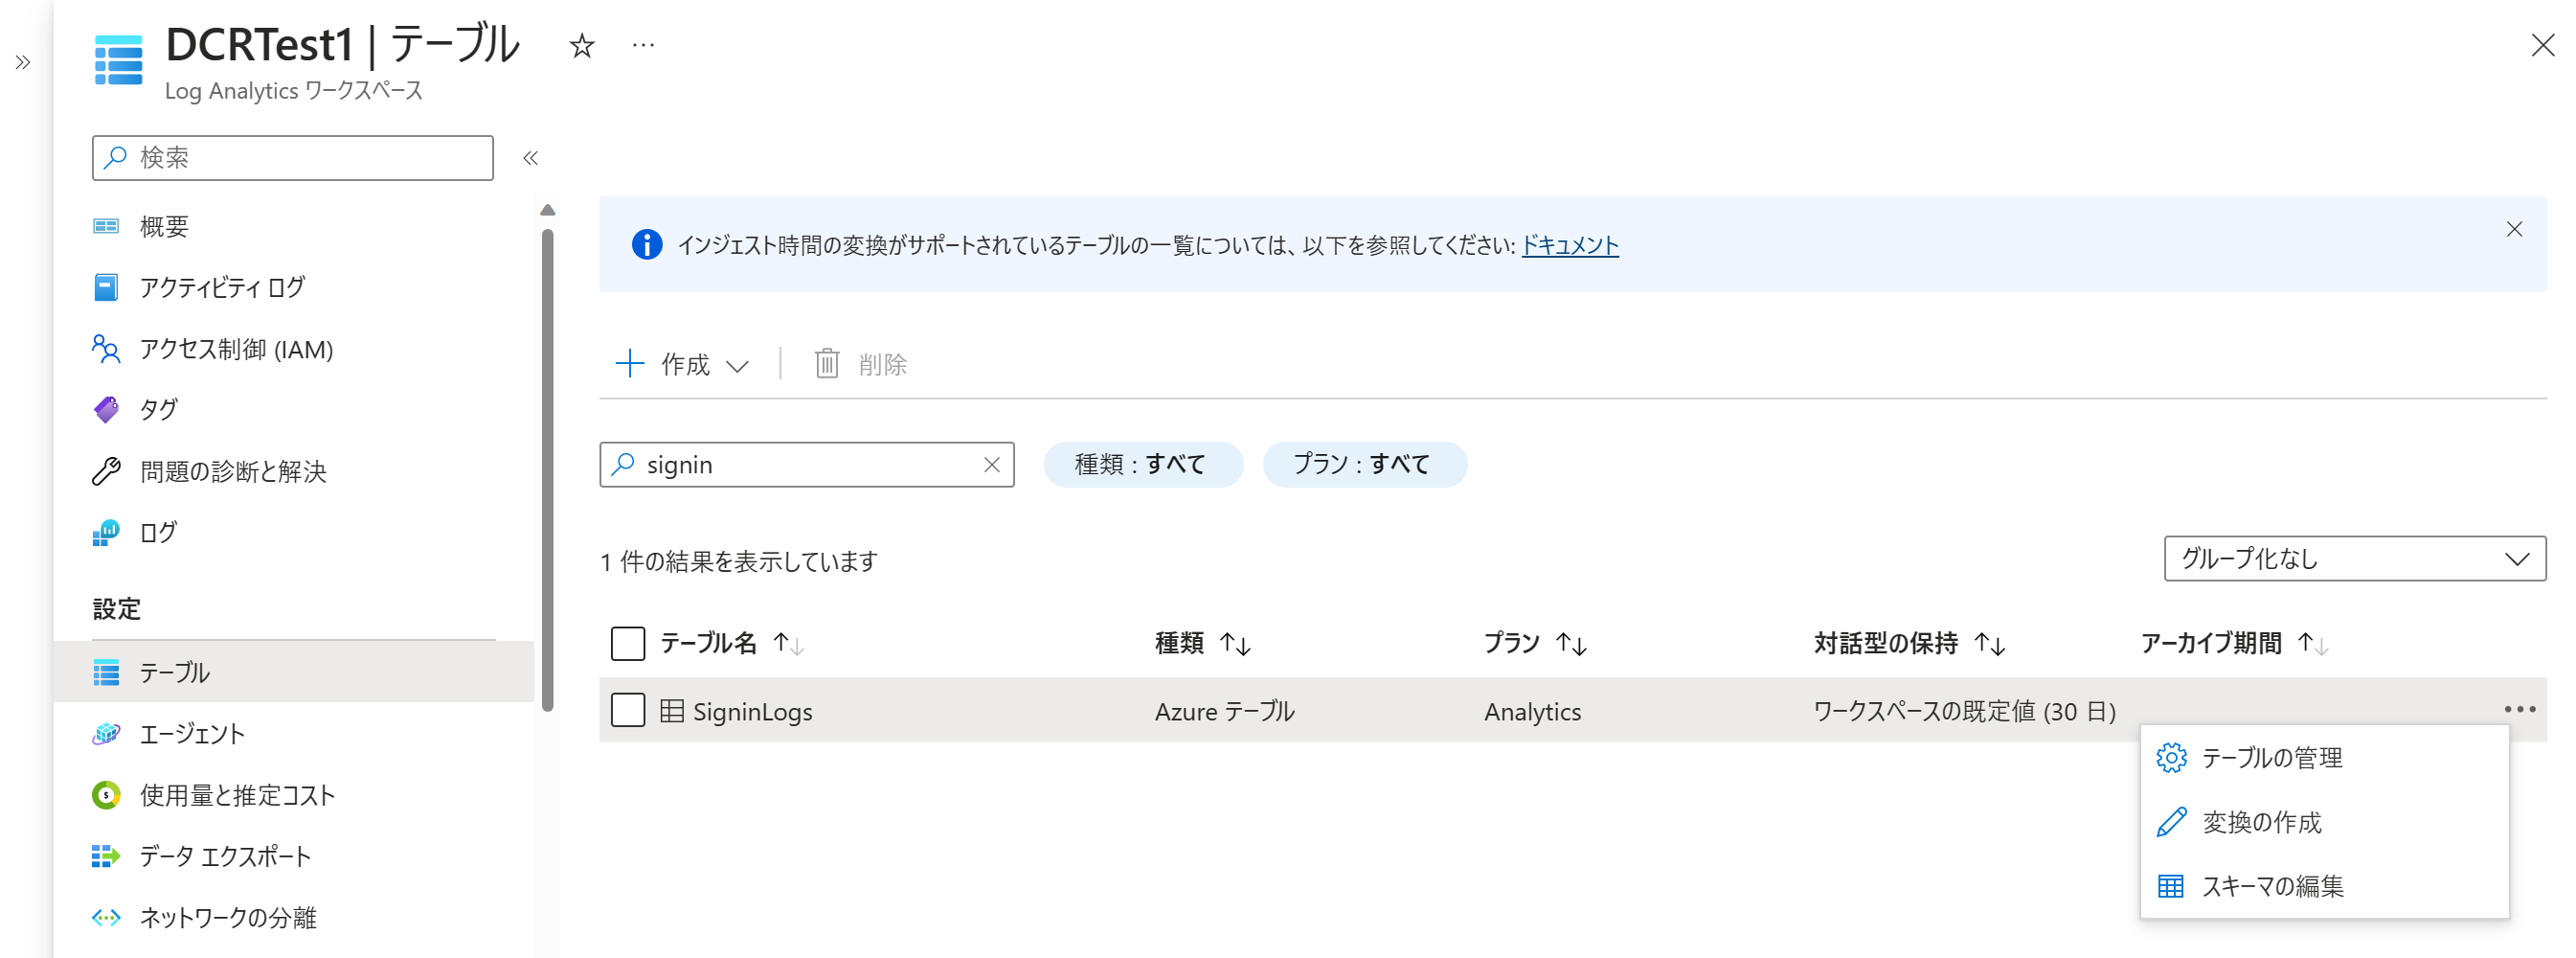This screenshot has width=2576, height=958.
Task: Select the データ エクスポート sidebar icon
Action: [105, 856]
